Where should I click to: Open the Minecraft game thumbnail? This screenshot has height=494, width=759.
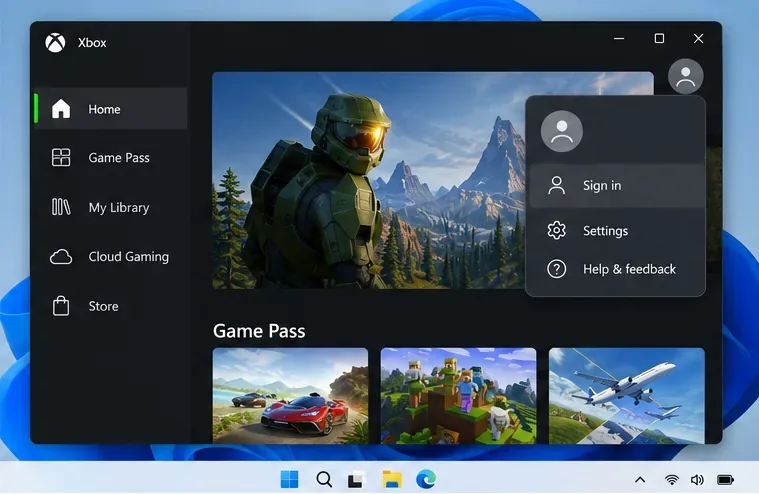coord(458,395)
